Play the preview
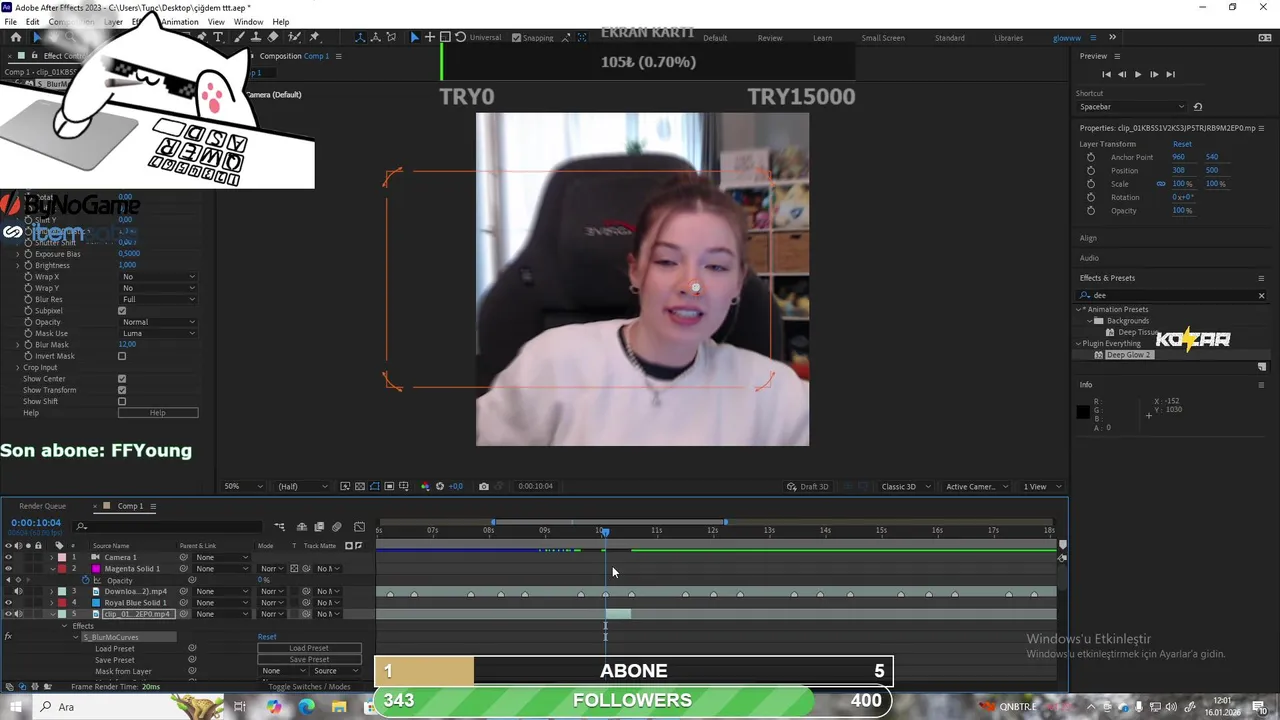The height and width of the screenshot is (720, 1280). click(1138, 74)
